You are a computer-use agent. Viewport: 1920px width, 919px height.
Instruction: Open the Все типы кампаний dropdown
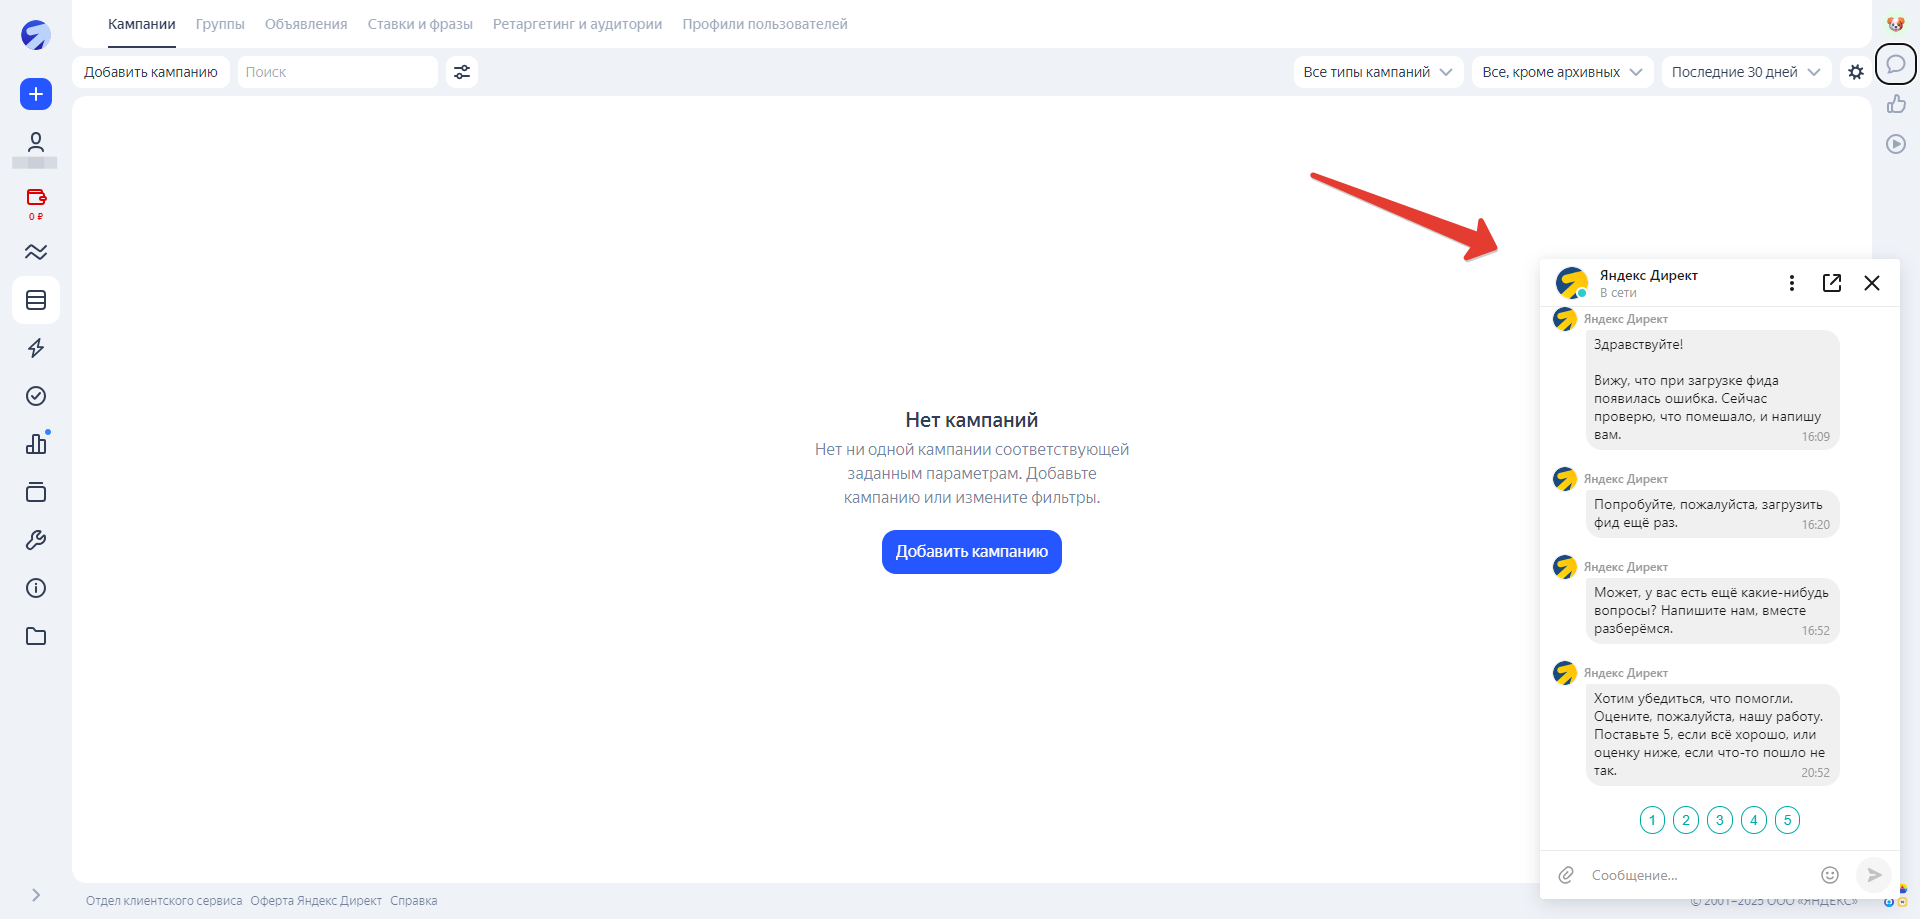(1378, 72)
